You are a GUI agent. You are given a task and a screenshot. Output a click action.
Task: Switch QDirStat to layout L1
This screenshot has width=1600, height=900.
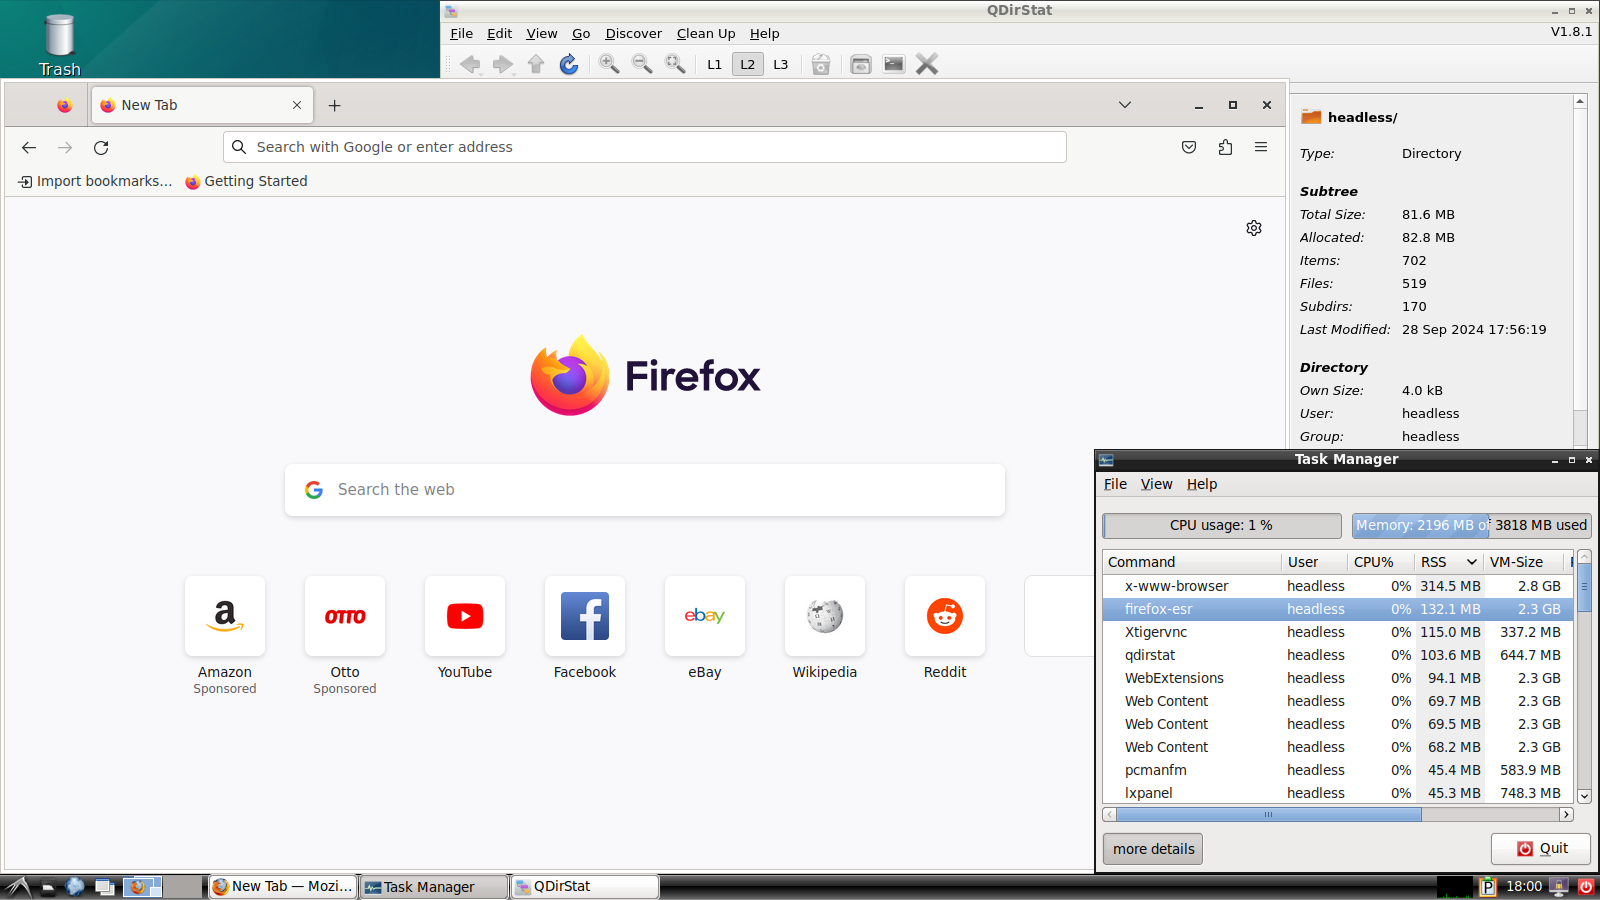(714, 64)
